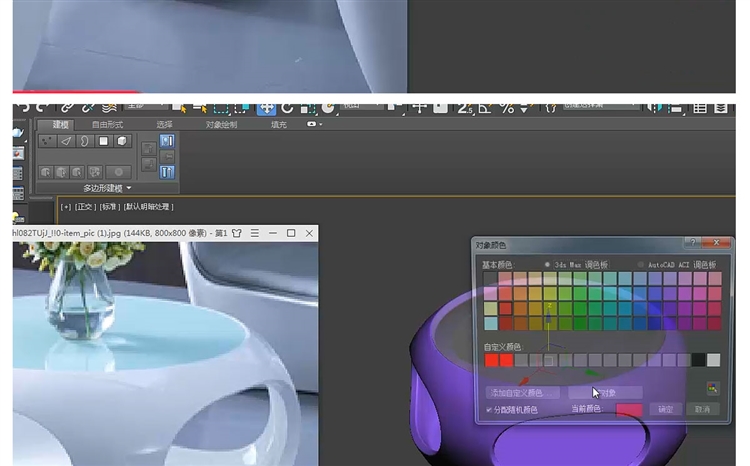
Task: Open the [+] viewport menu
Action: click(66, 207)
